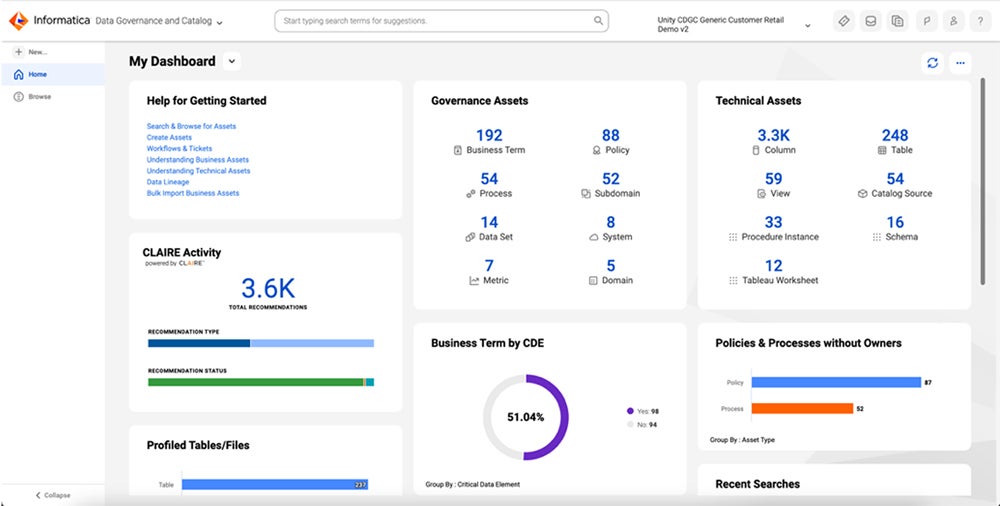Viewport: 1000px width, 506px height.
Task: Open the user profile icon
Action: [x=953, y=21]
